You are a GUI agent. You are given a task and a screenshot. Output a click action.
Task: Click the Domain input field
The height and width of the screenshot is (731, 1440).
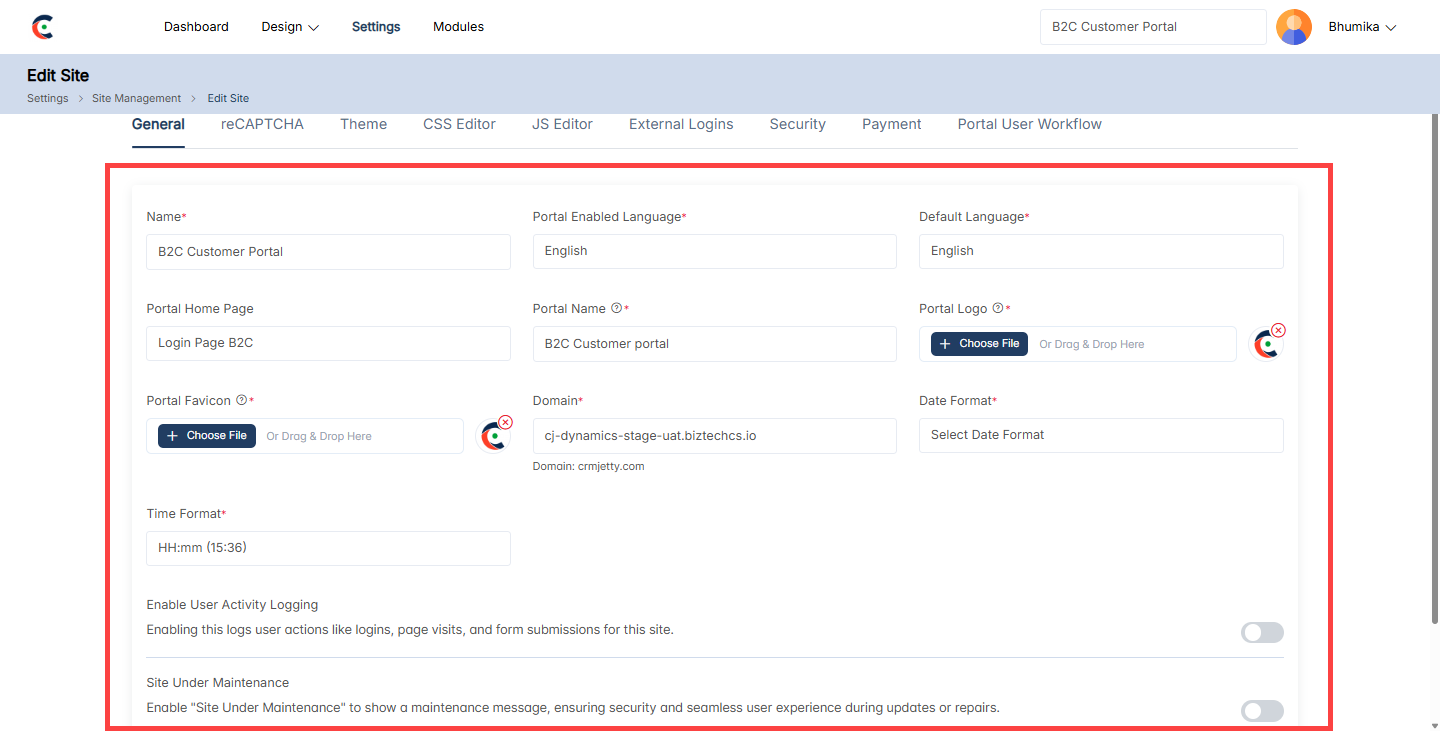(x=714, y=436)
